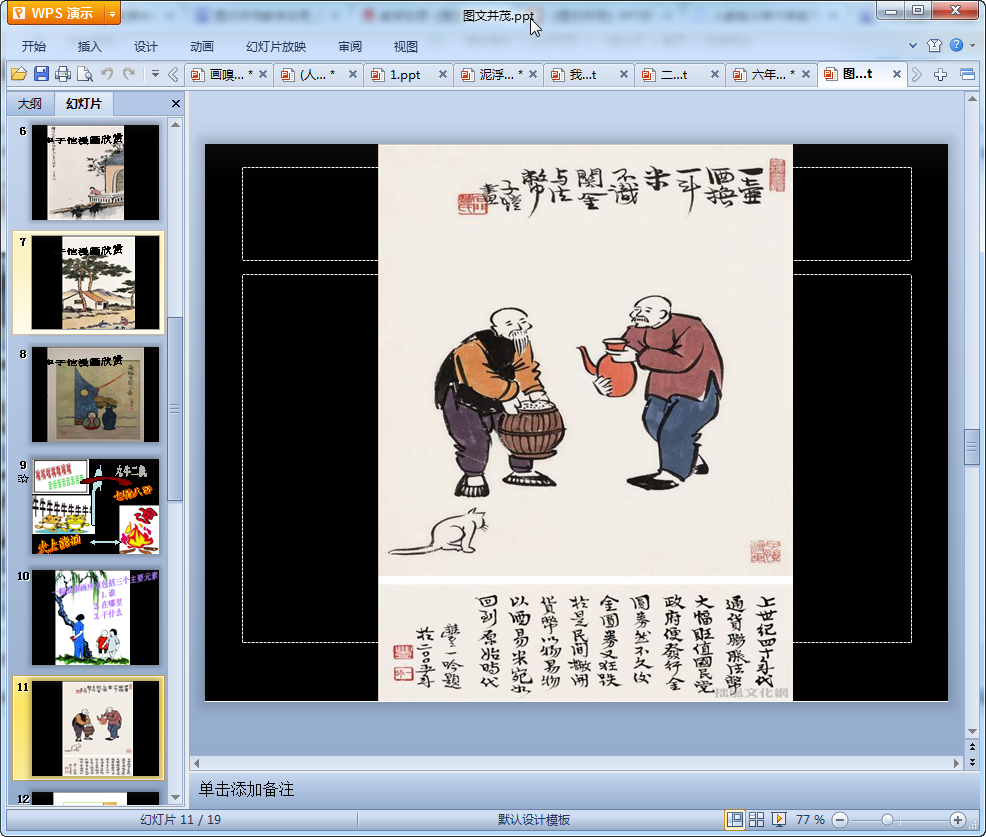Play slide 9 animation star icon
Viewport: 986px width, 837px height.
tap(23, 479)
